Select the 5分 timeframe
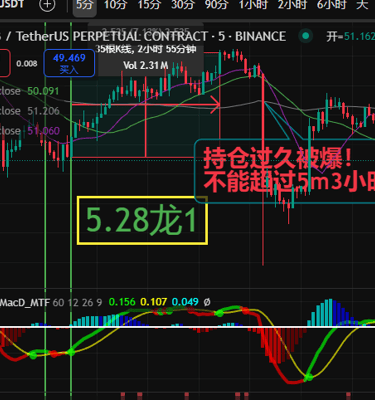 [84, 5]
